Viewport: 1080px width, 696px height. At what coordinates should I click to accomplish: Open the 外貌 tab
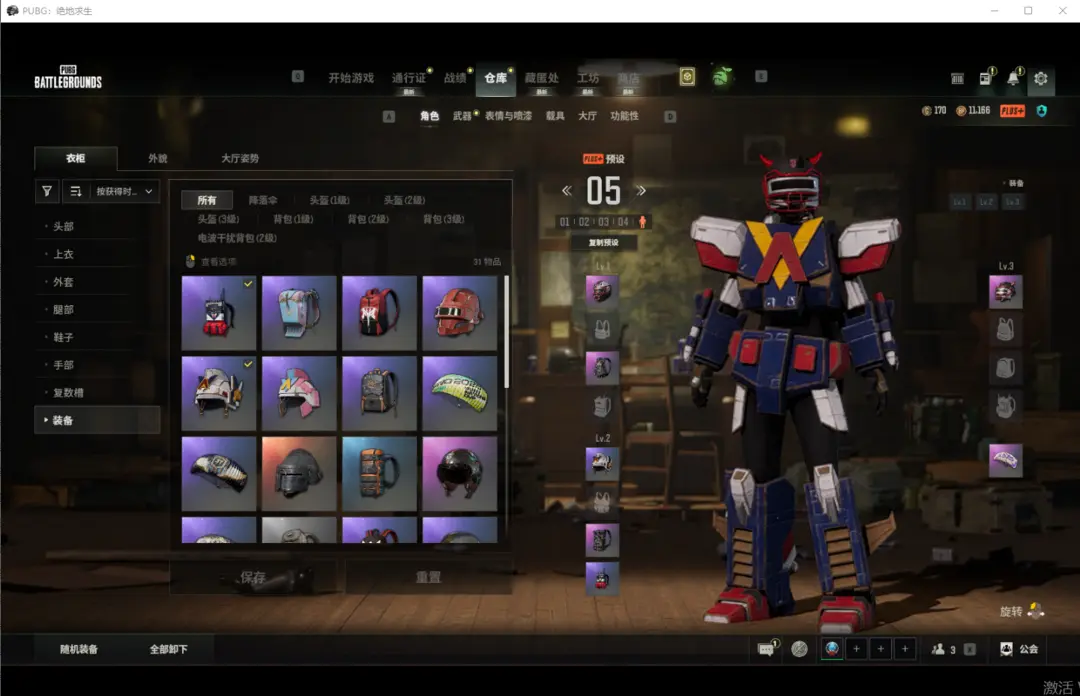(158, 158)
